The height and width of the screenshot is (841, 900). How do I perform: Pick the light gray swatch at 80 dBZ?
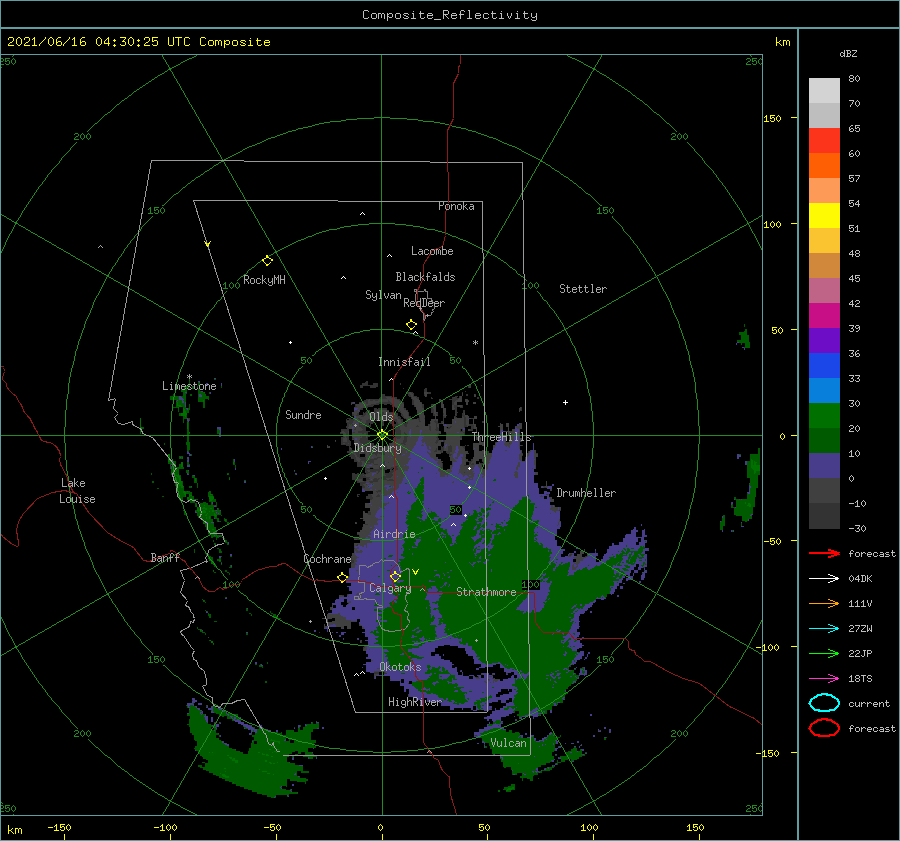tap(824, 91)
